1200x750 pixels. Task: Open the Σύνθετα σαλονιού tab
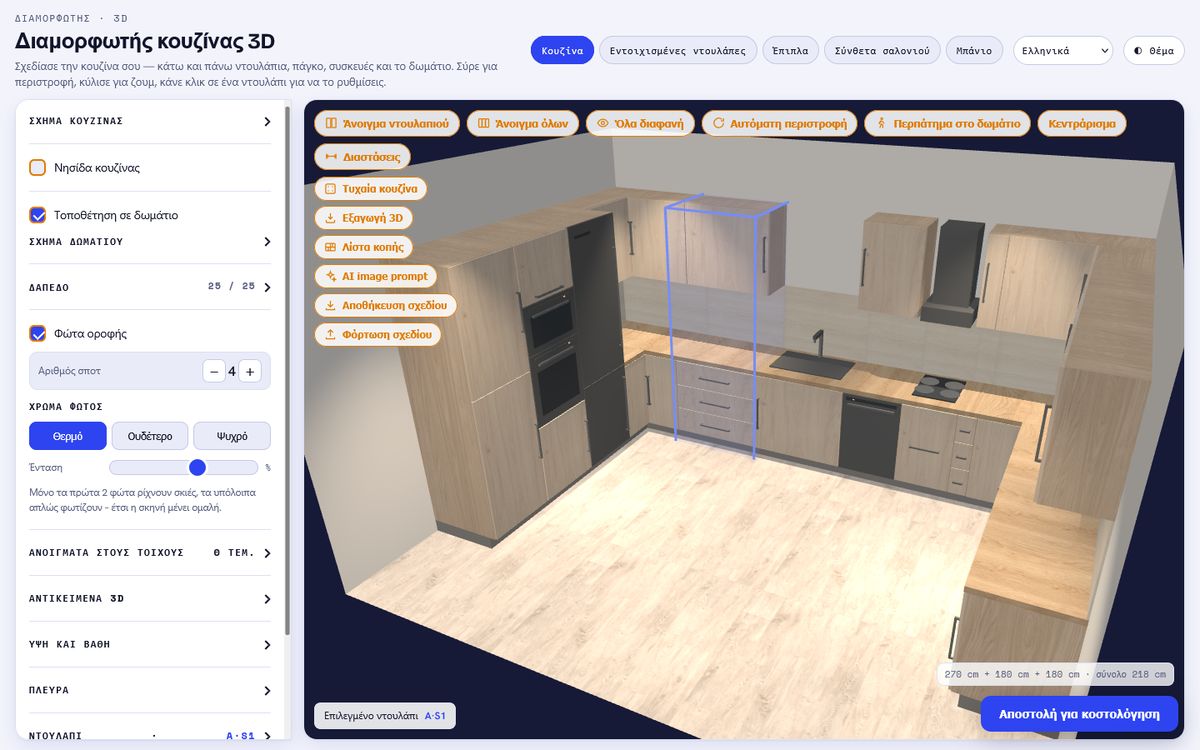(882, 50)
